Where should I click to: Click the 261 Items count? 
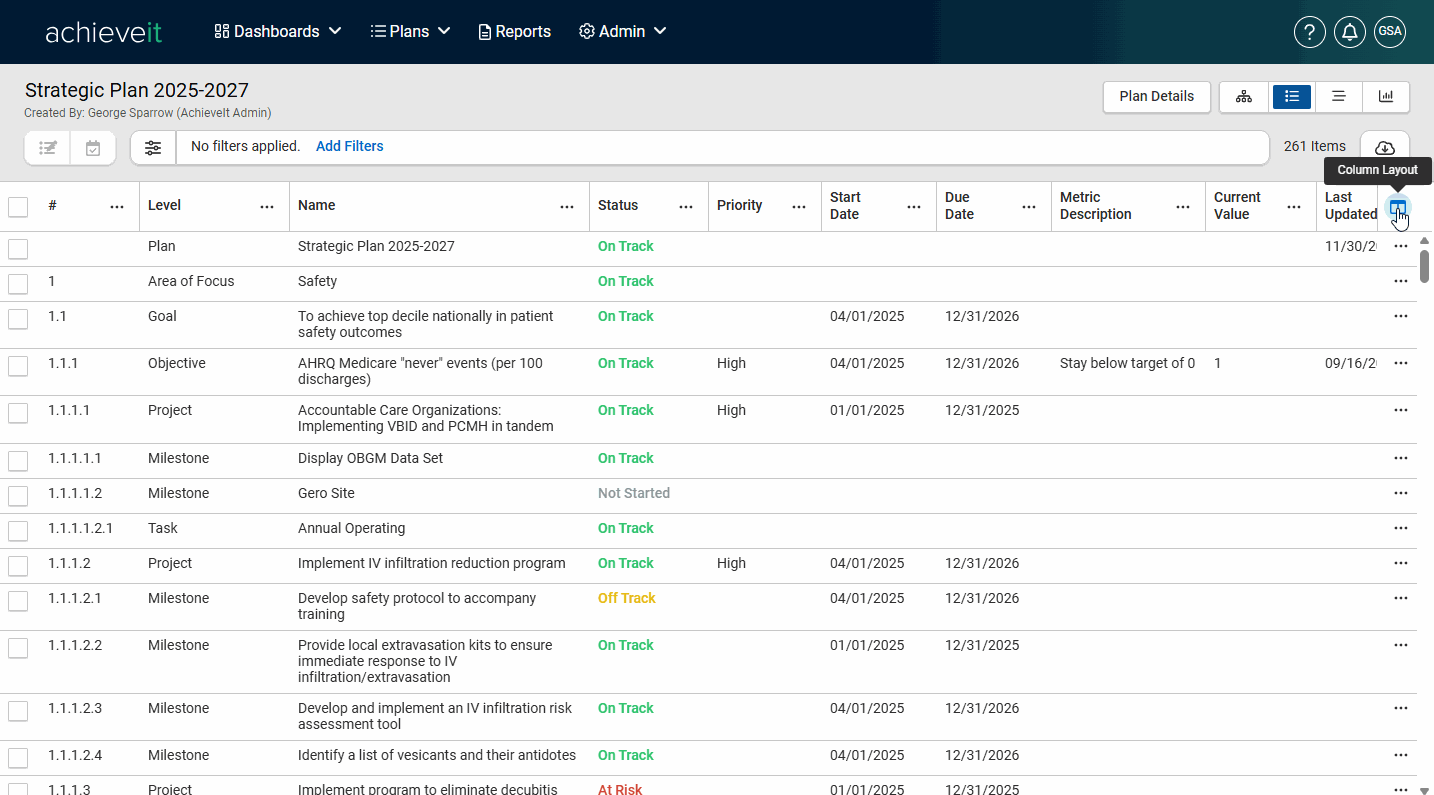point(1315,146)
